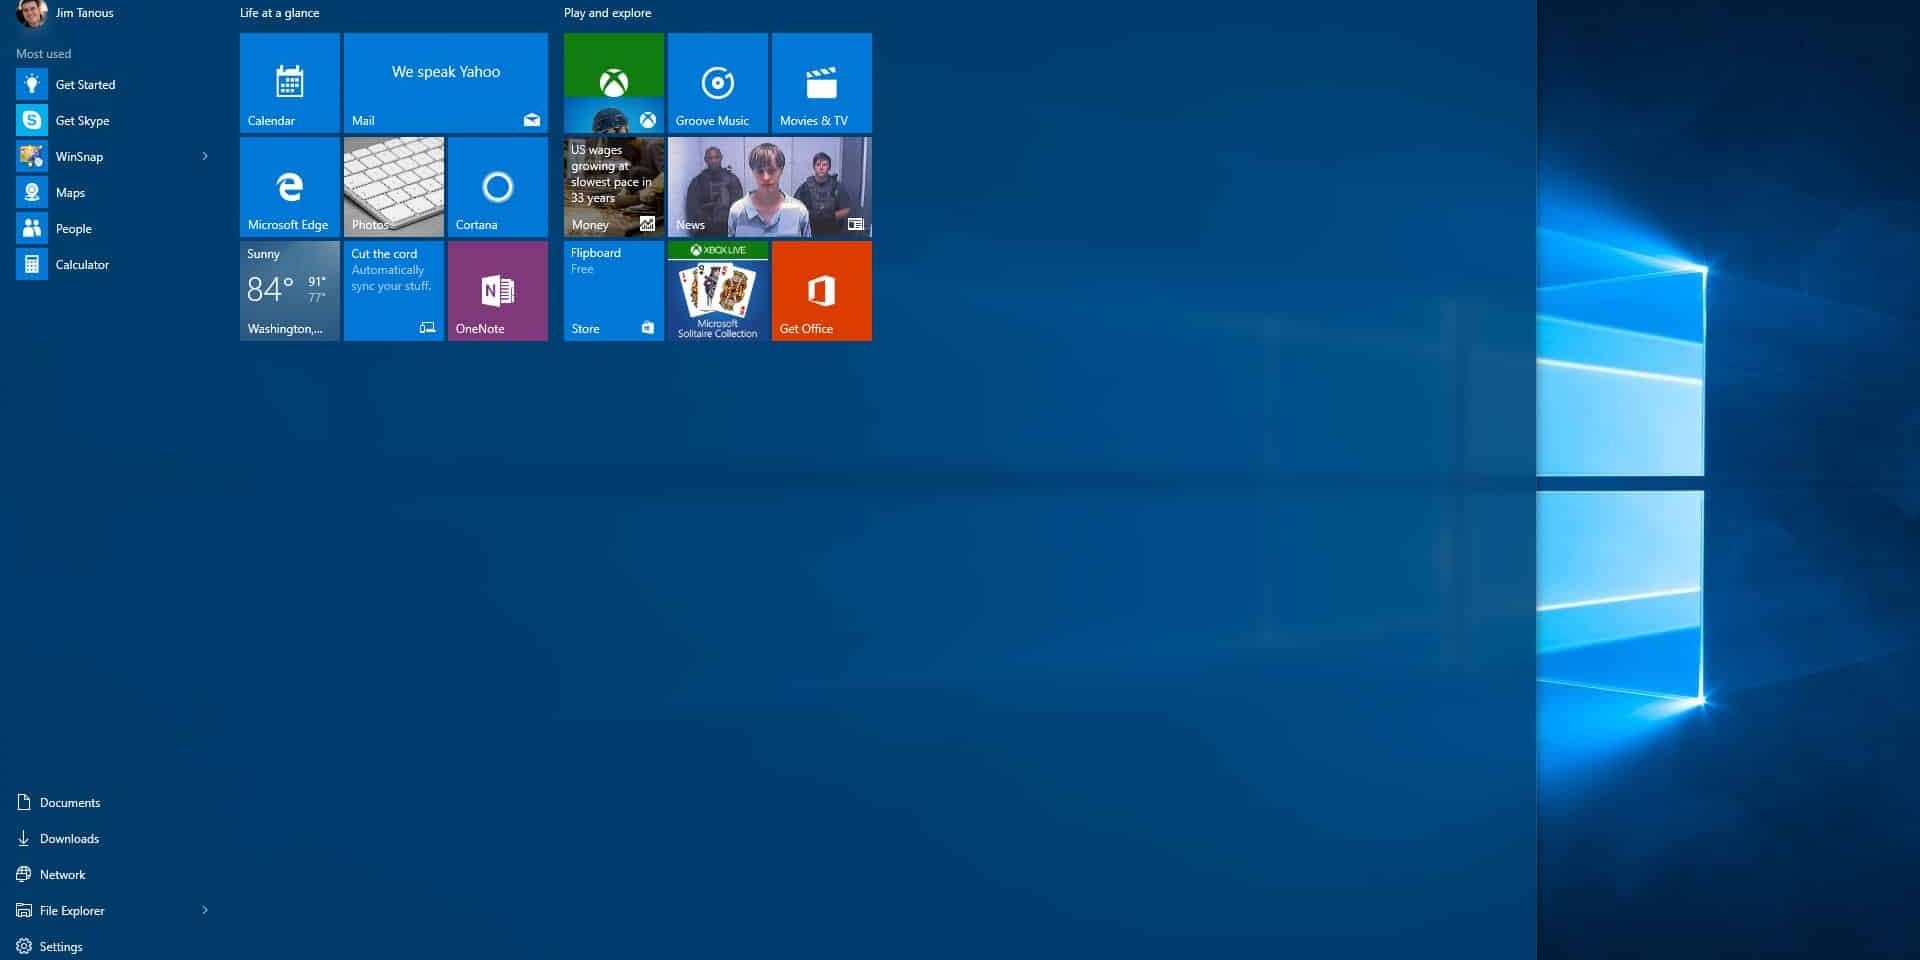Open the Cut the cord phone companion tile

394,291
